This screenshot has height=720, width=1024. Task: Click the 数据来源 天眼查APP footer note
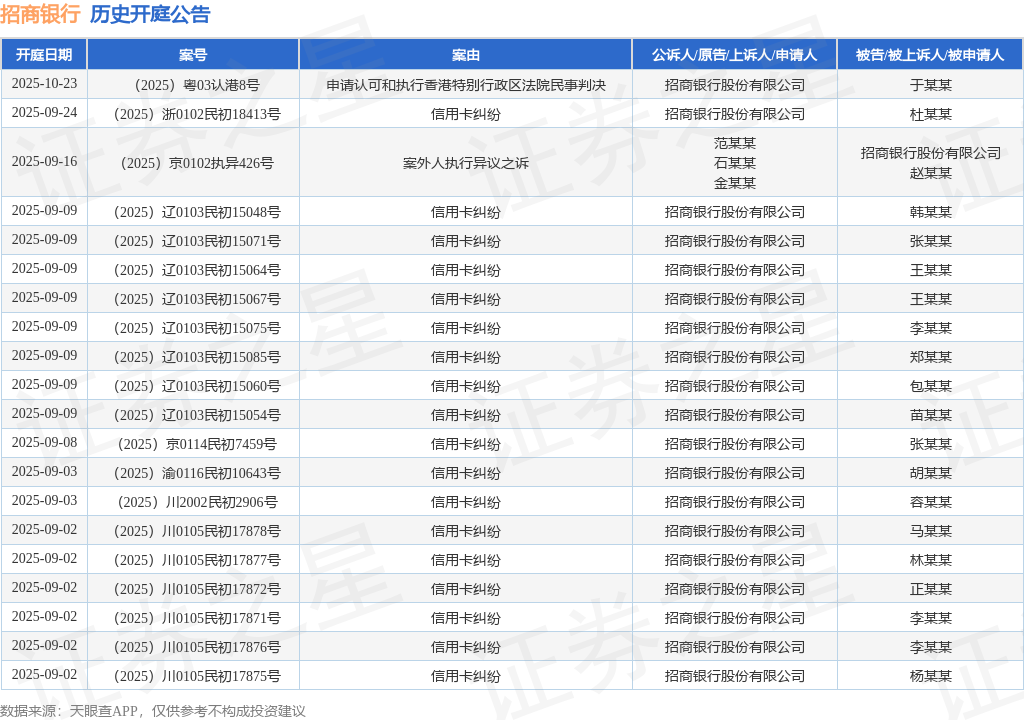coord(153,711)
